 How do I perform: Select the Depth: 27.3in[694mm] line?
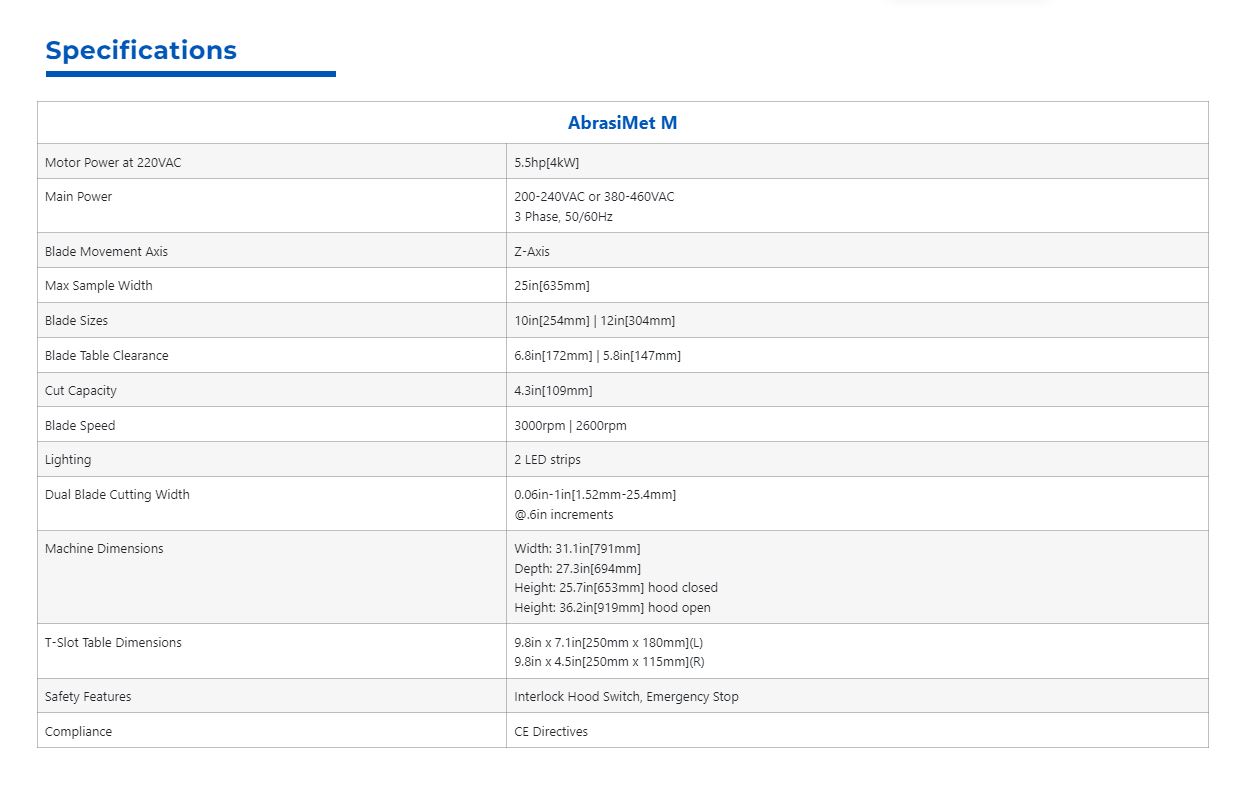pyautogui.click(x=578, y=568)
